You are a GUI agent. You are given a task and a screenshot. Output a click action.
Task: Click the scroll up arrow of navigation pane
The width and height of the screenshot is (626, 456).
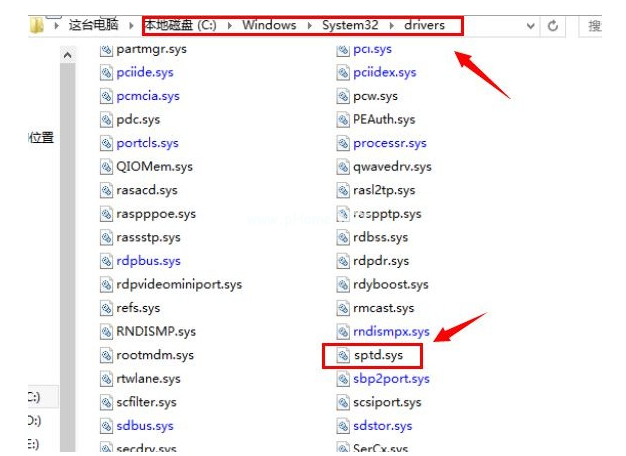69,56
